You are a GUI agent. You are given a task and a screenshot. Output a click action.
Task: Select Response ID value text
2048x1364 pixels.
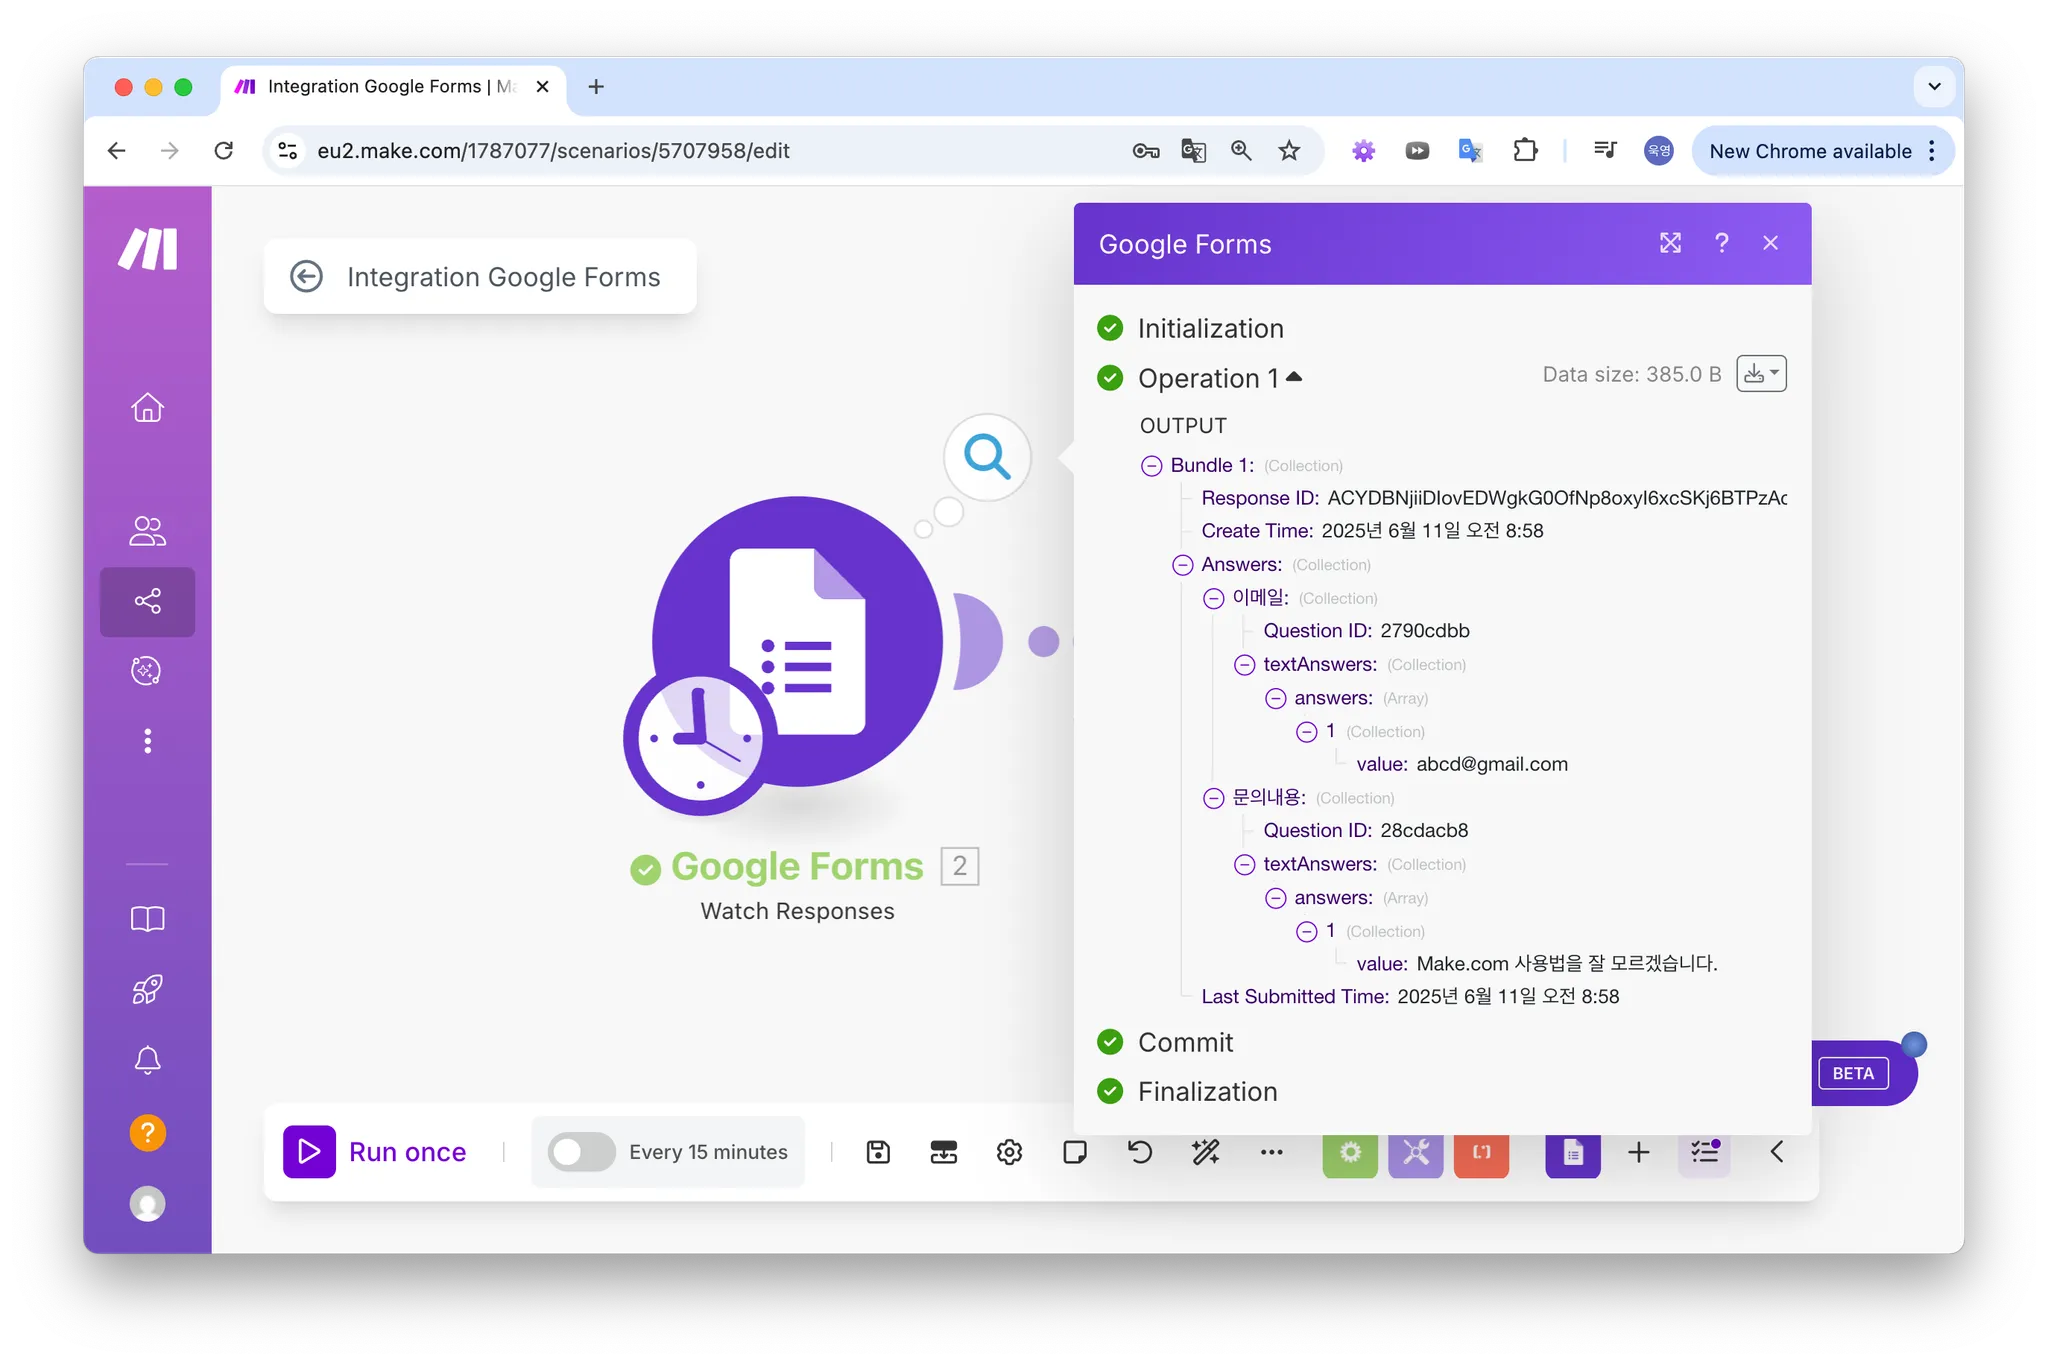[x=1557, y=498]
